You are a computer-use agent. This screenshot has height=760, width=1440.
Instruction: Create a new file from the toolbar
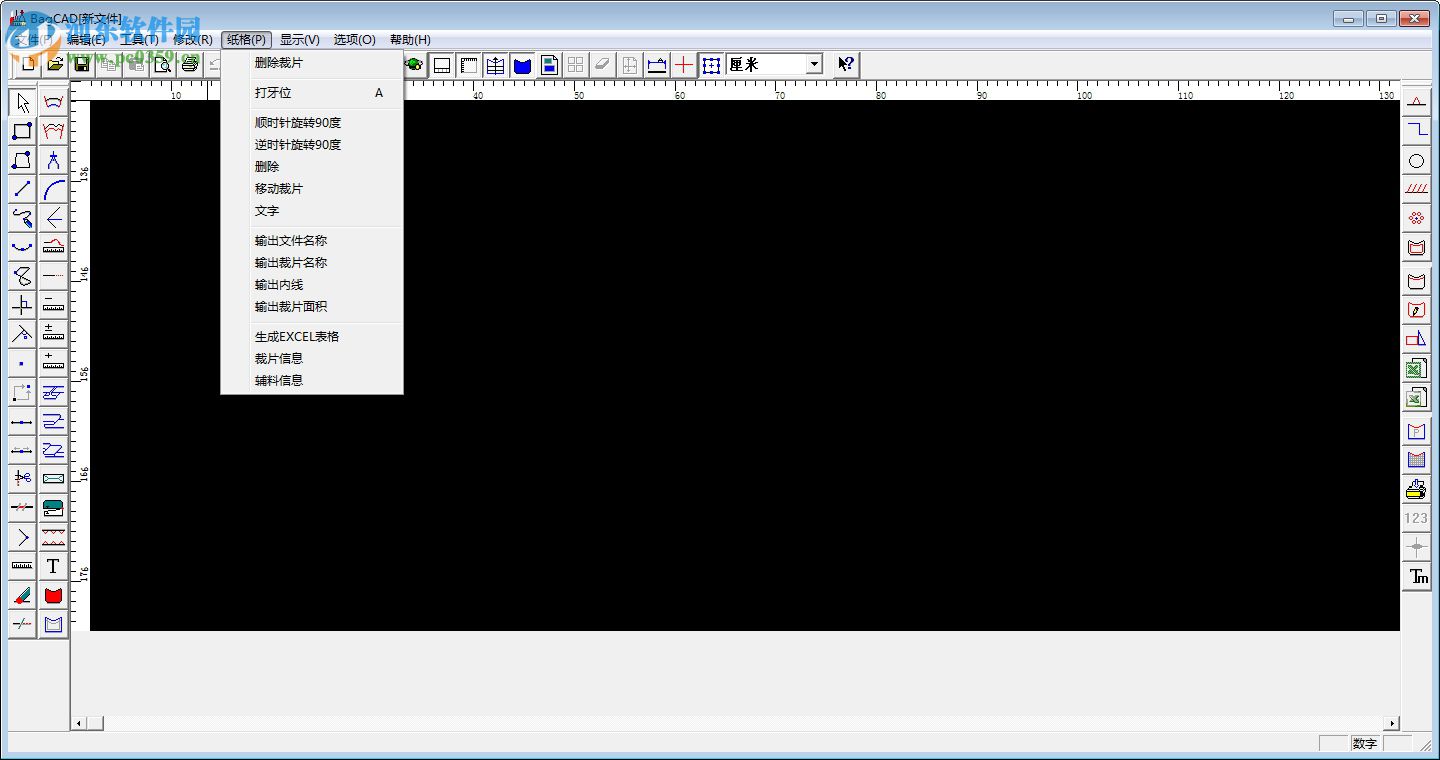(28, 64)
